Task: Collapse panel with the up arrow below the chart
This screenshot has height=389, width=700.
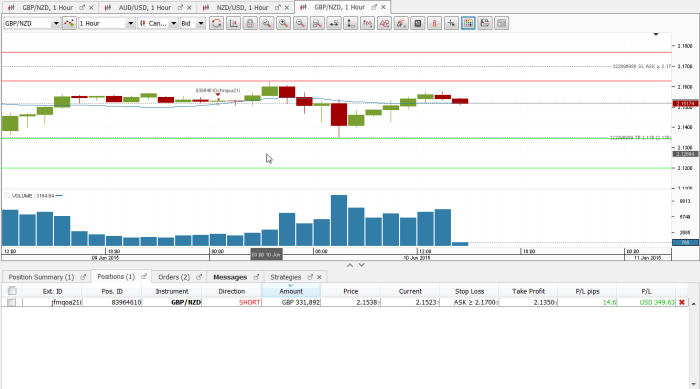Action: point(350,265)
